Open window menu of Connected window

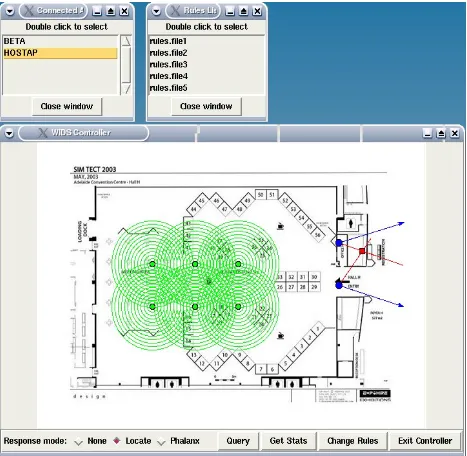click(10, 11)
